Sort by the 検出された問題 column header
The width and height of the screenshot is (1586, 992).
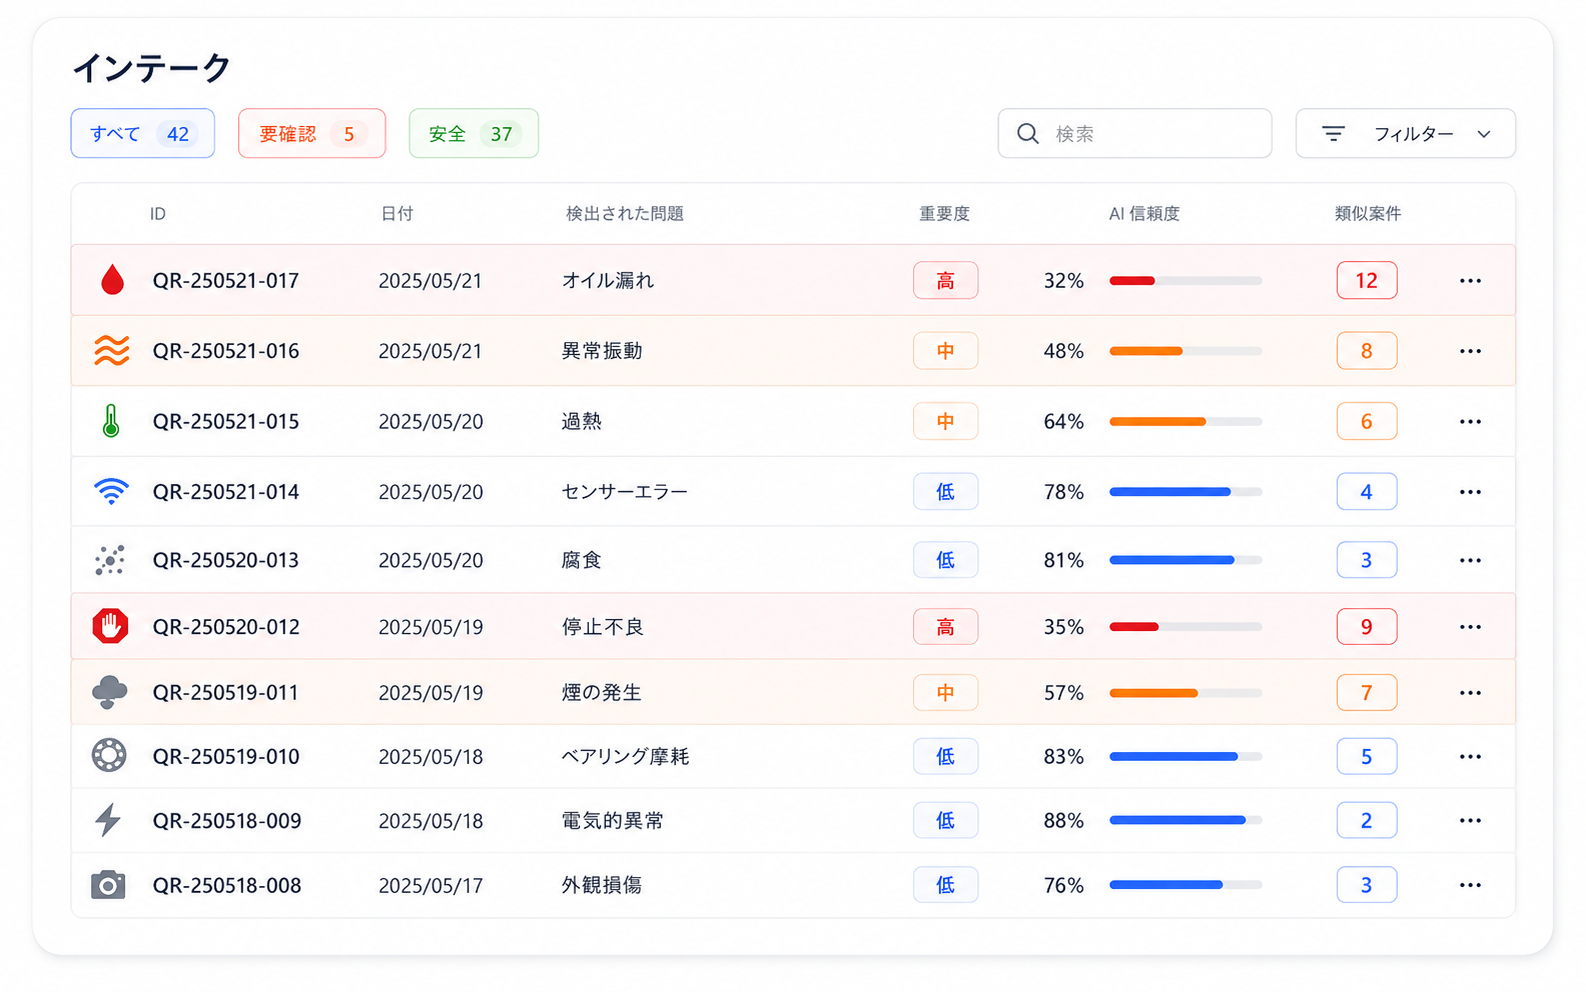coord(625,214)
